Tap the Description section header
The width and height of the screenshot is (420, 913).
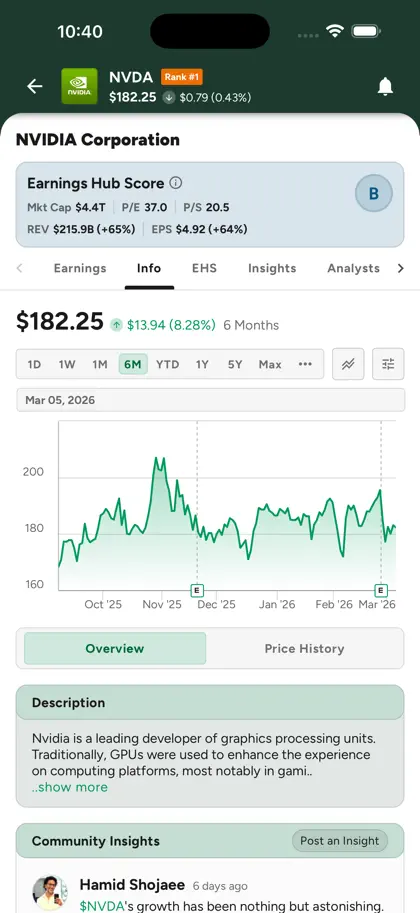pos(210,703)
